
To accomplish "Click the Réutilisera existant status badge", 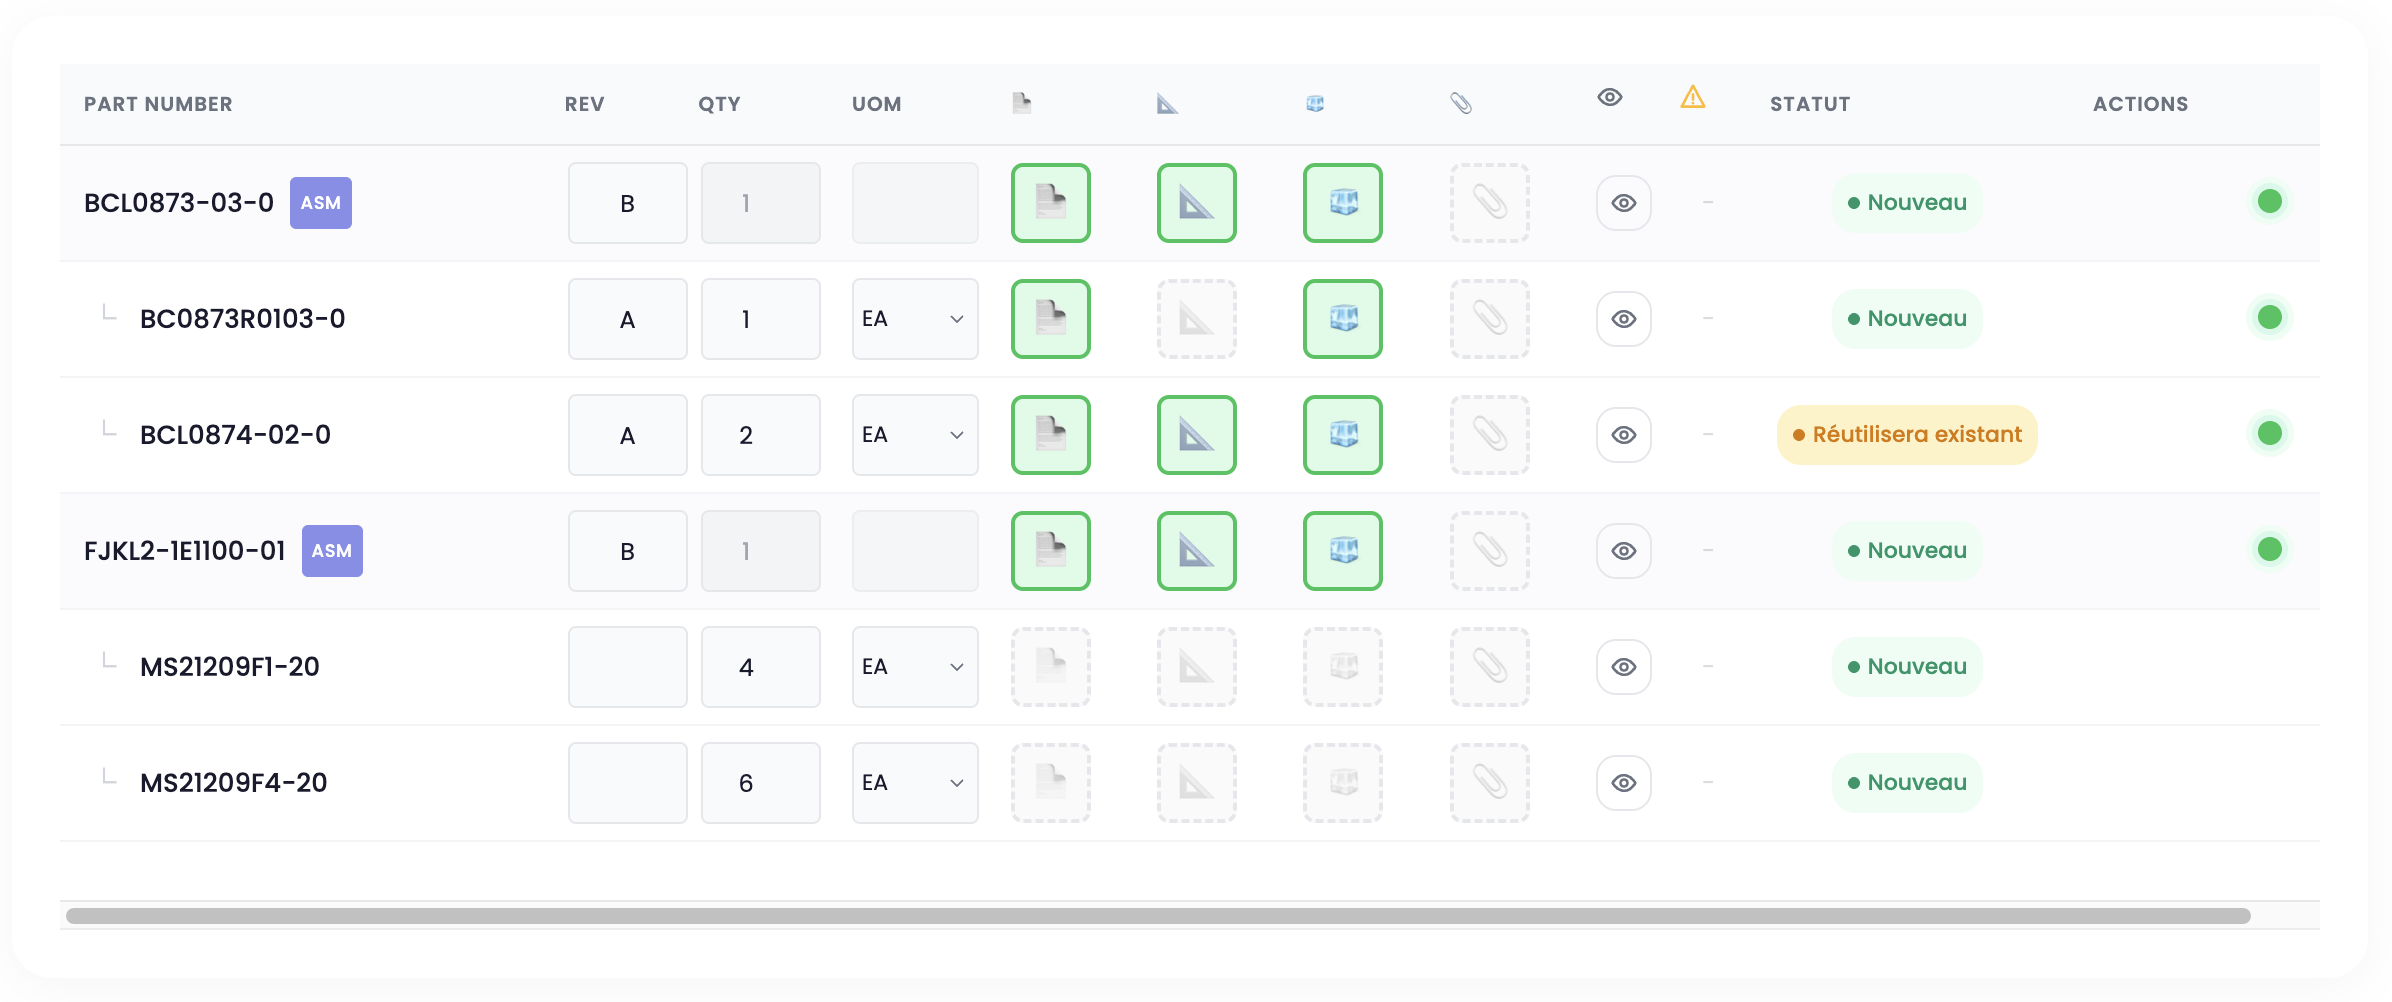I will (1906, 435).
